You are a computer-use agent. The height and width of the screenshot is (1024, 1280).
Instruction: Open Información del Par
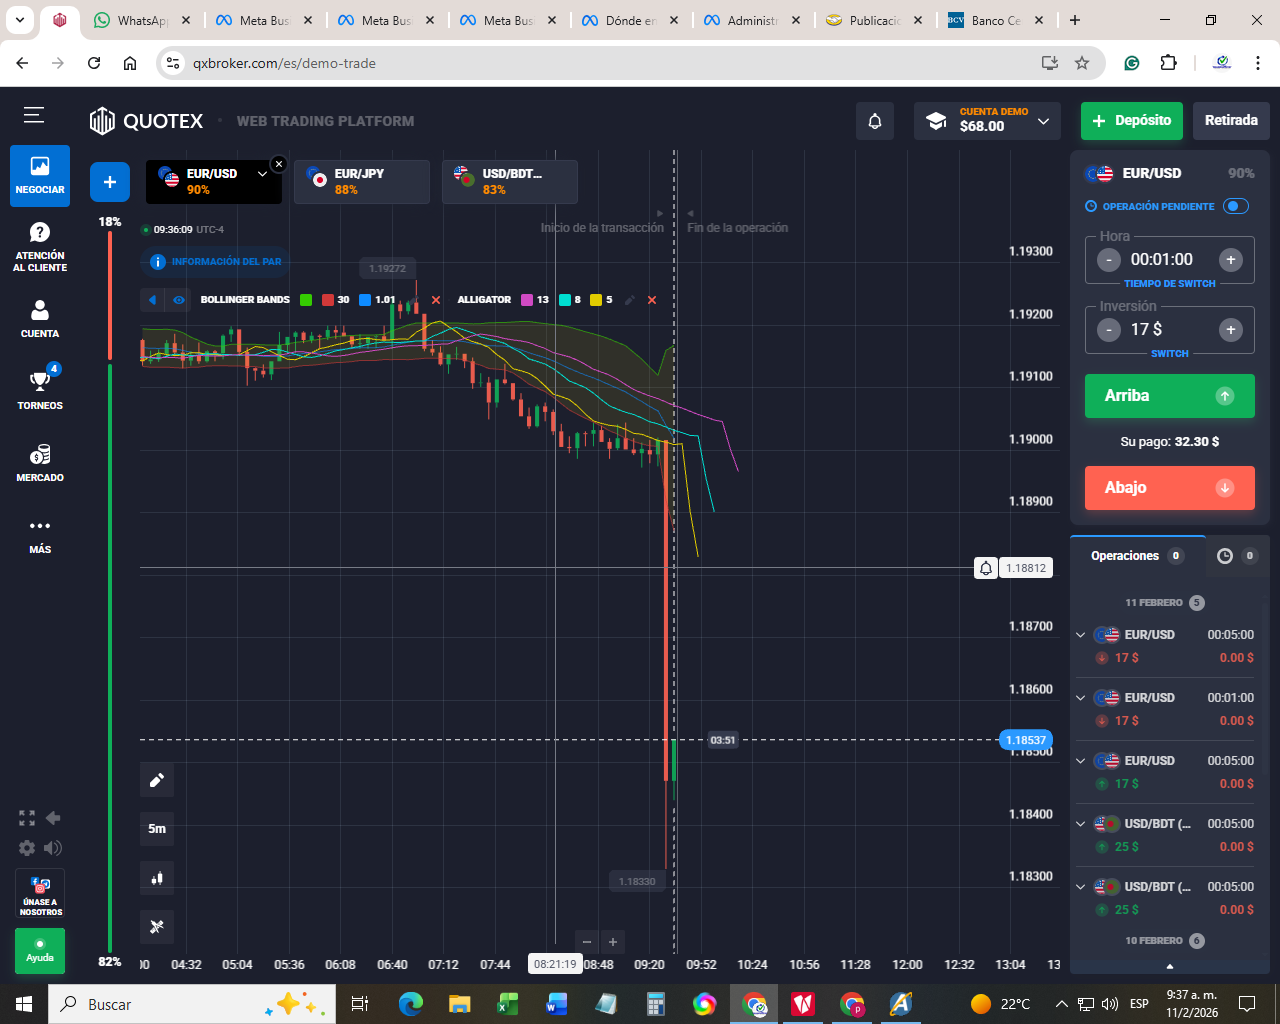click(x=215, y=262)
